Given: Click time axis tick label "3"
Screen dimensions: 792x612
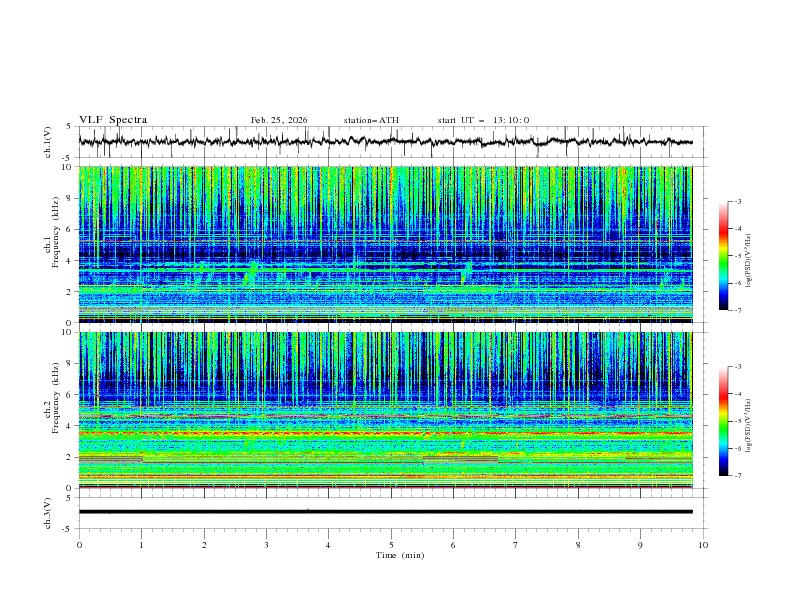Looking at the screenshot, I should (x=266, y=545).
